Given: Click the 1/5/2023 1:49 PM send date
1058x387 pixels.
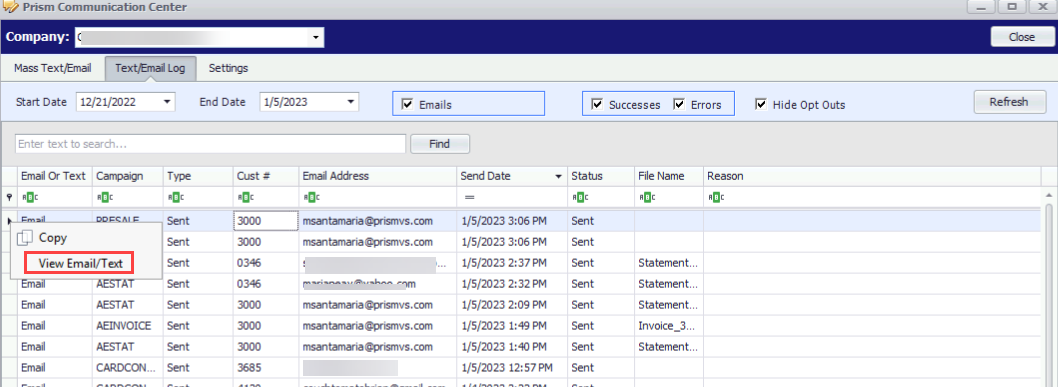Looking at the screenshot, I should tap(512, 326).
